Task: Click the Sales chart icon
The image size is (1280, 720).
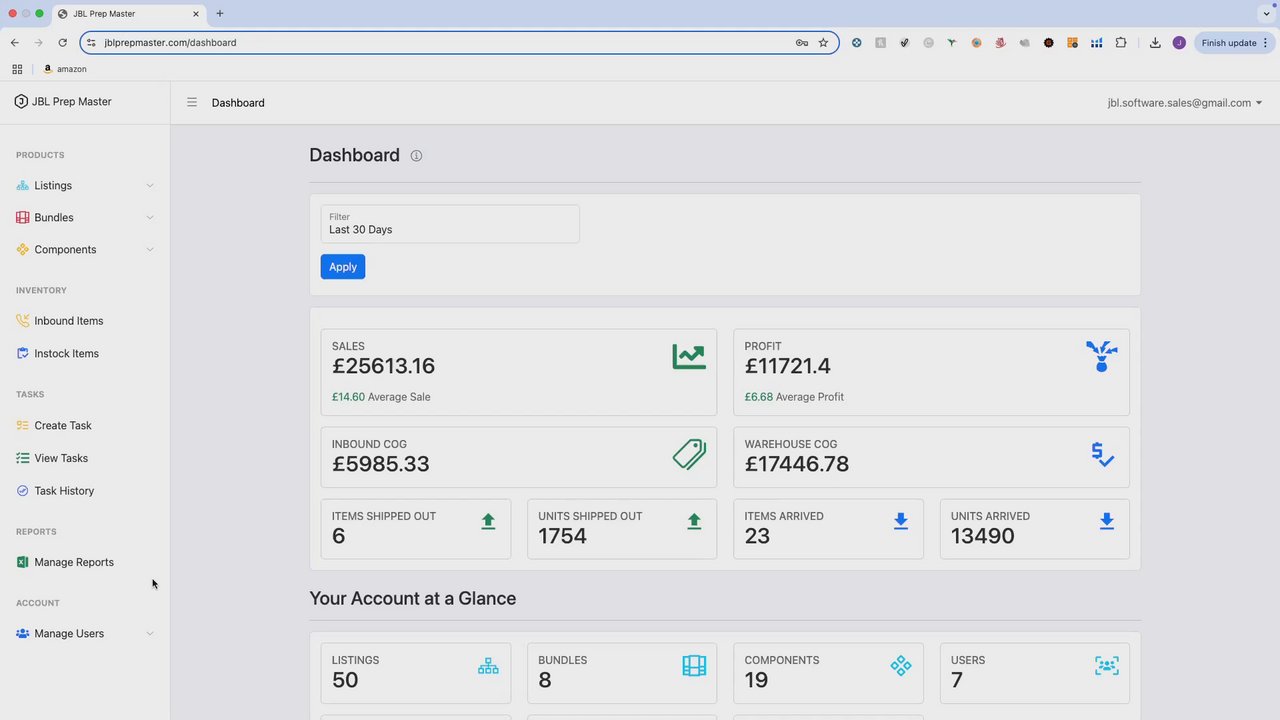Action: 688,357
